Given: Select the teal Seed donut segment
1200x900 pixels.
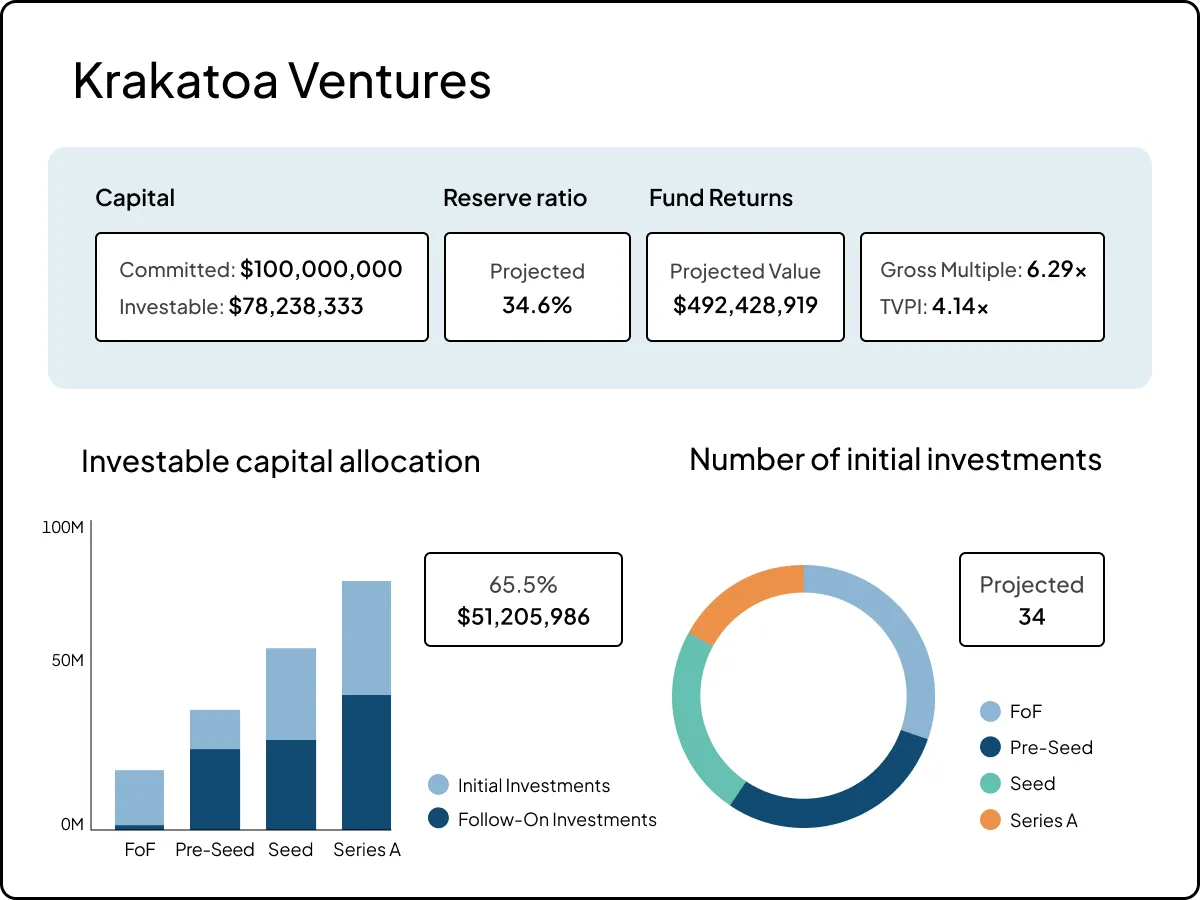Looking at the screenshot, I should [692, 718].
